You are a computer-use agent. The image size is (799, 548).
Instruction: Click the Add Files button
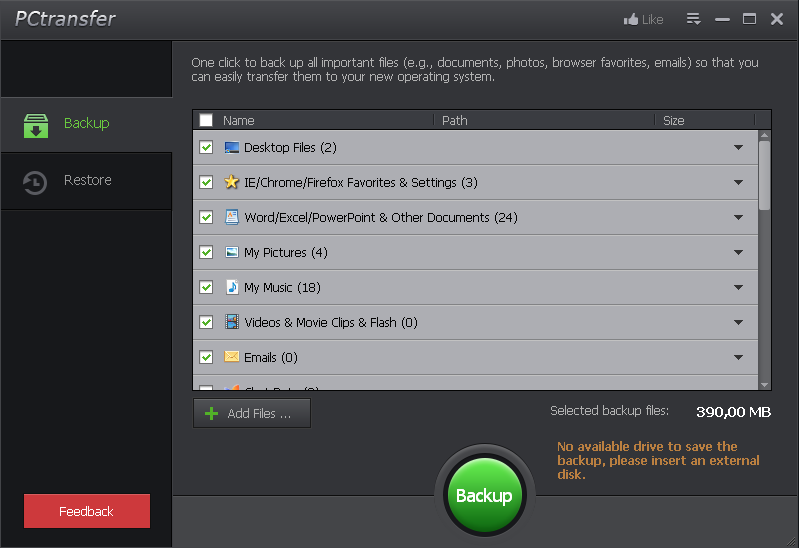pos(252,413)
